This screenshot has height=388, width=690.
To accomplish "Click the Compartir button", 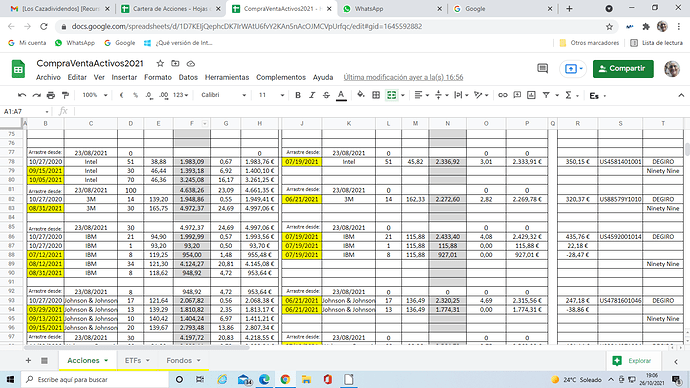I will (x=623, y=69).
